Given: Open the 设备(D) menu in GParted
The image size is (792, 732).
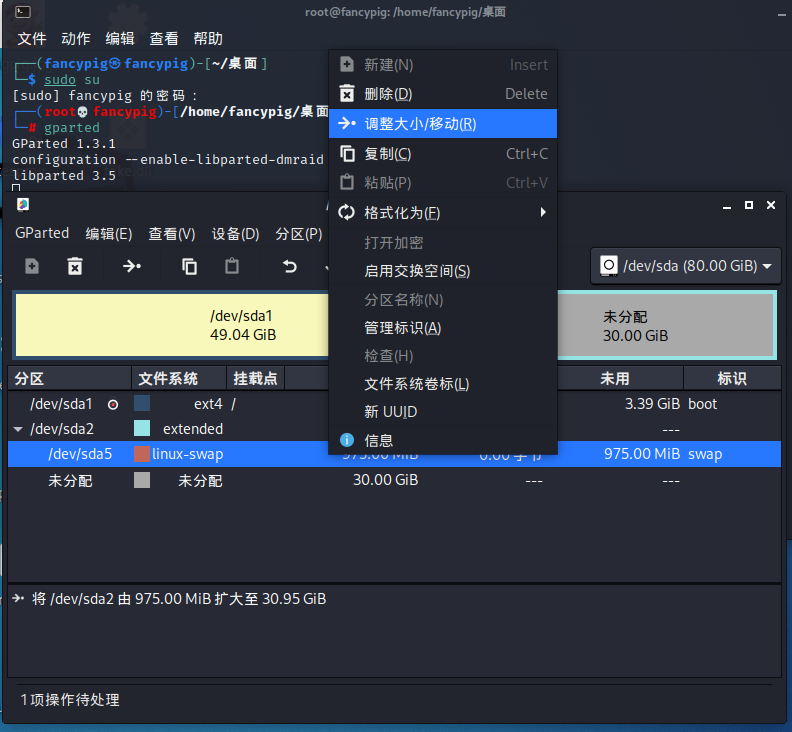Looking at the screenshot, I should click(235, 234).
